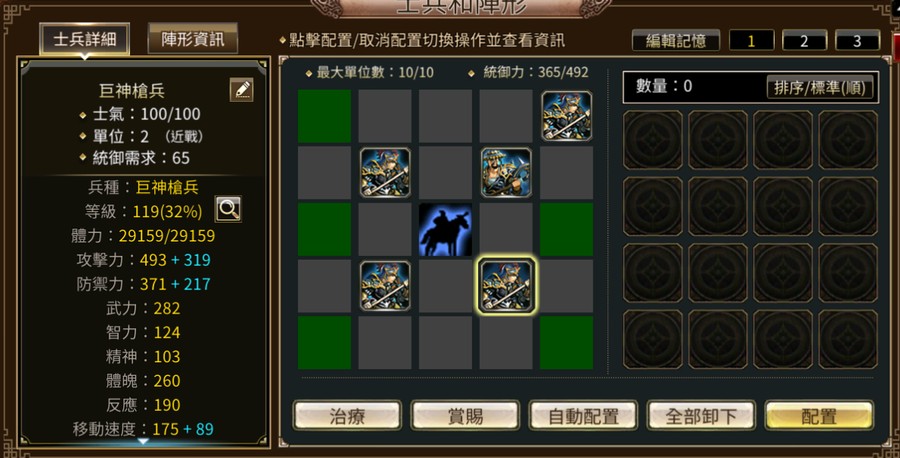The width and height of the screenshot is (900, 458).
Task: Open the magnifying glass detail icon
Action: (x=228, y=209)
